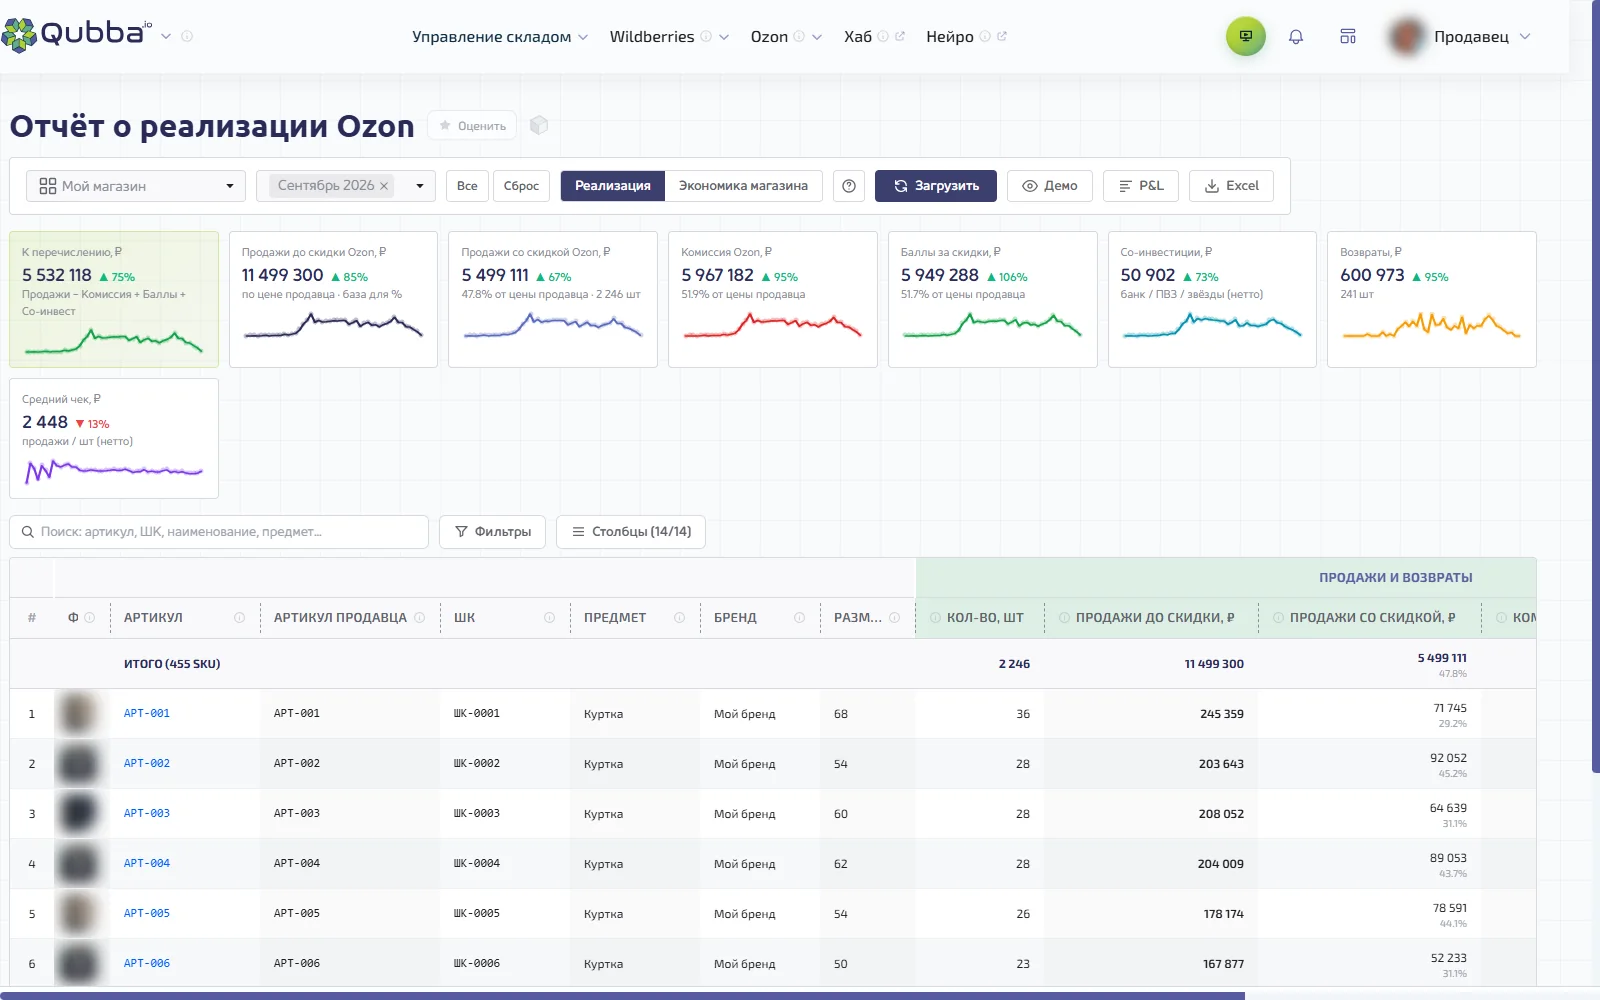Click info icon in the АРТИКУЛ column header
1600x1000 pixels.
coord(239,618)
